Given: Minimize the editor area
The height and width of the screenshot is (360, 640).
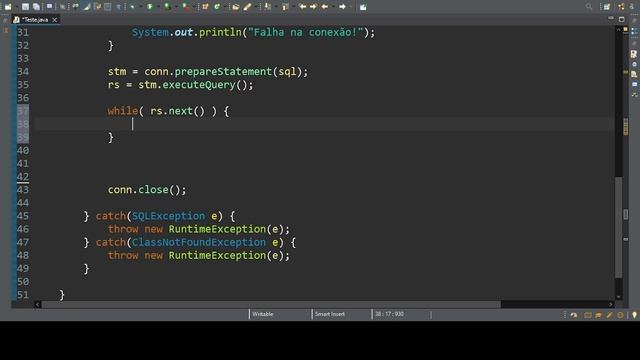Looking at the screenshot, I should click(611, 19).
